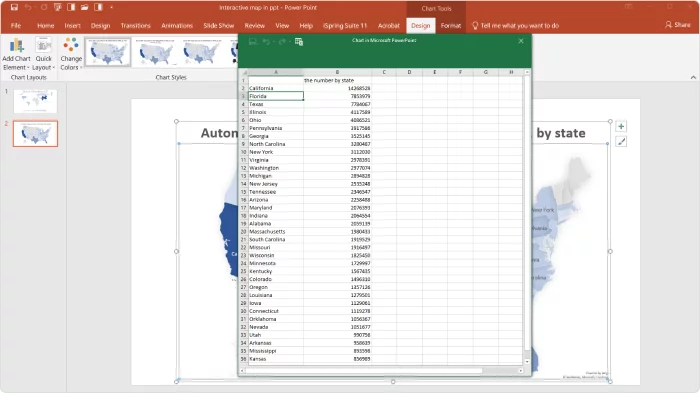Select all cells with the sheet corner button
The image size is (700, 393).
point(244,72)
